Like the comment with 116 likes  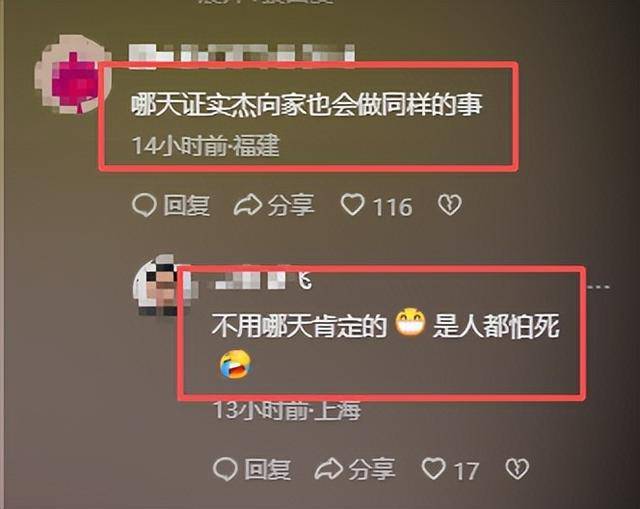coord(376,205)
